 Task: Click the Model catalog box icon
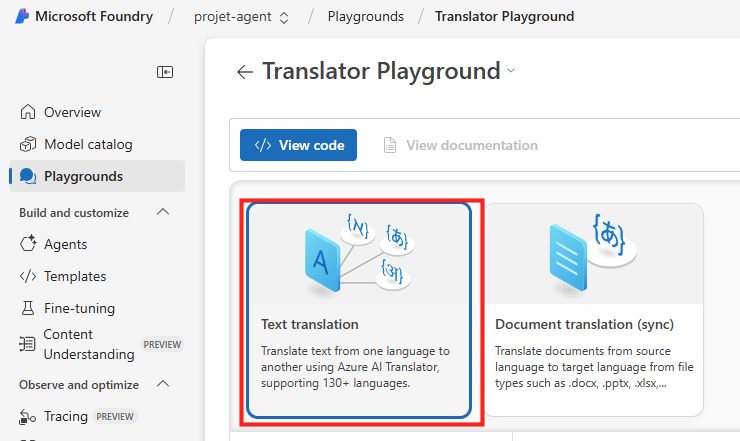pos(28,144)
